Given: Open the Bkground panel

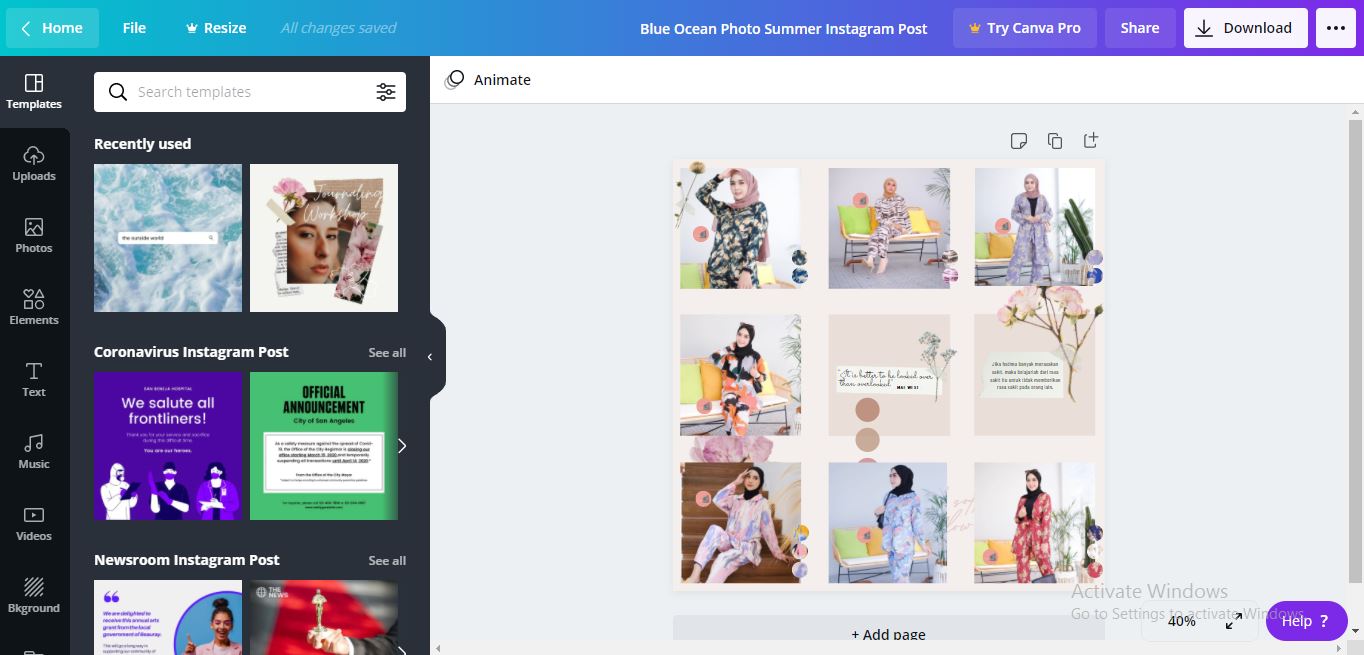Looking at the screenshot, I should tap(34, 594).
